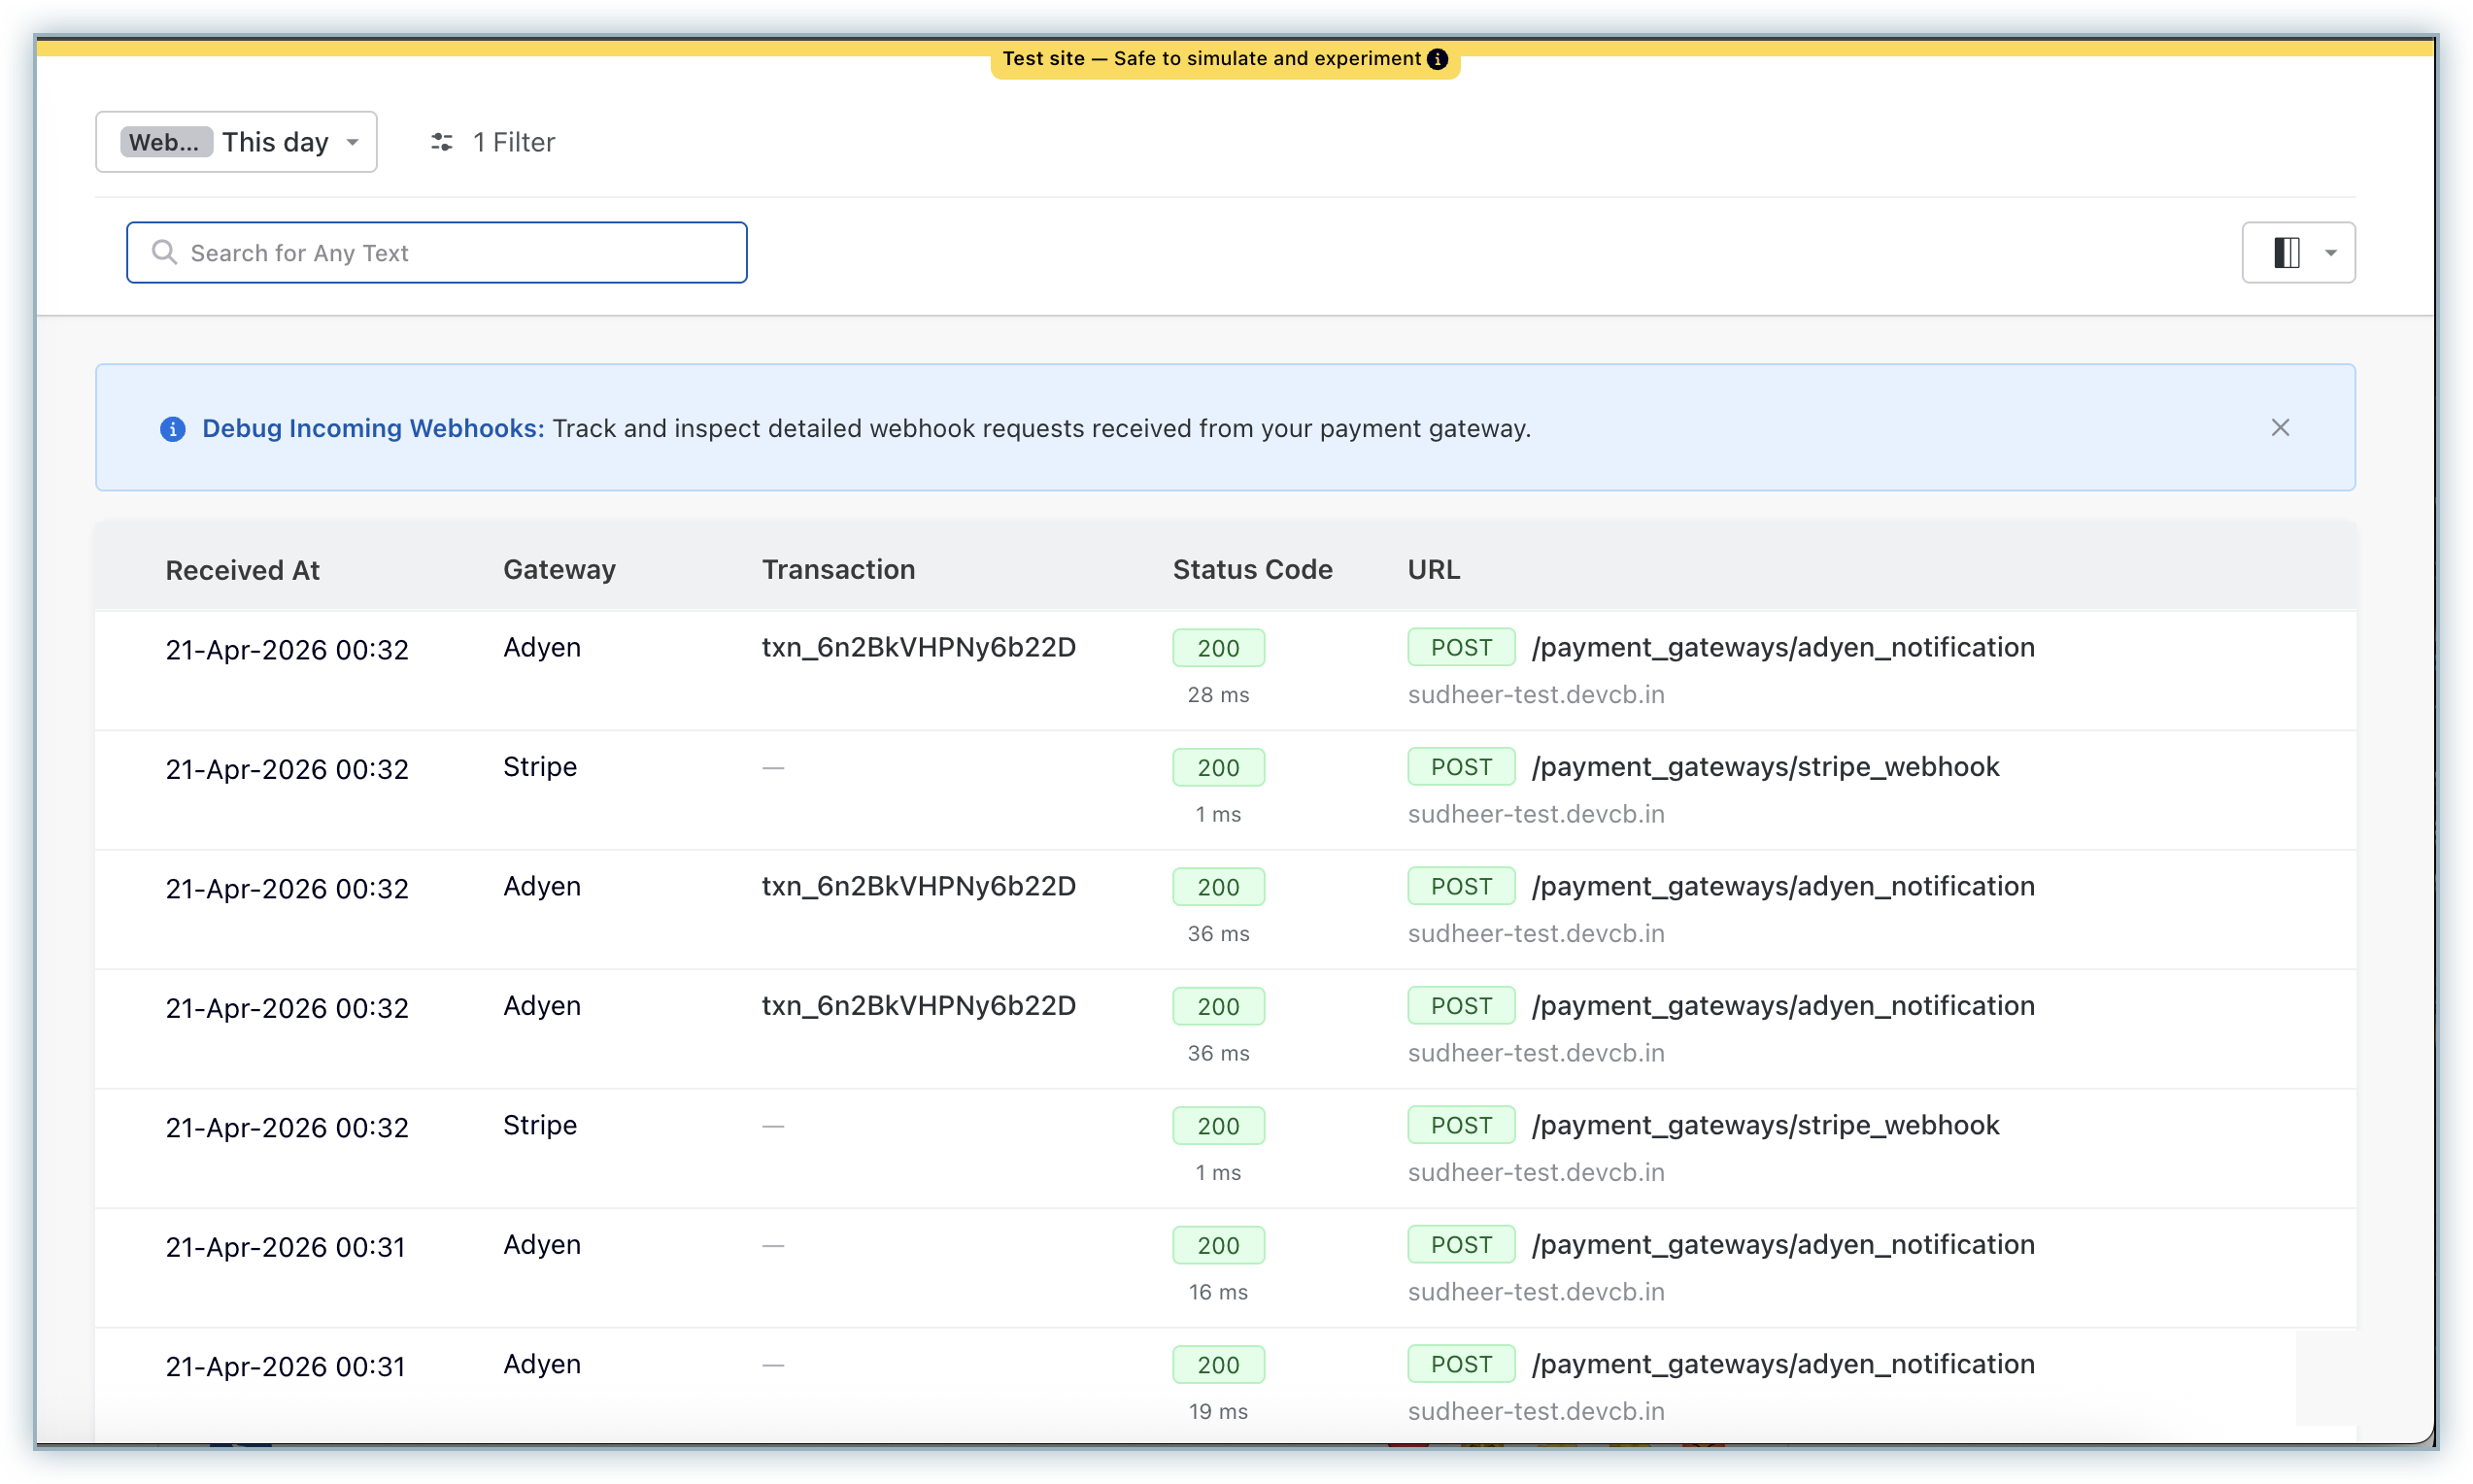Click the magnifier icon in the search bar
2473x1484 pixels.
[165, 252]
